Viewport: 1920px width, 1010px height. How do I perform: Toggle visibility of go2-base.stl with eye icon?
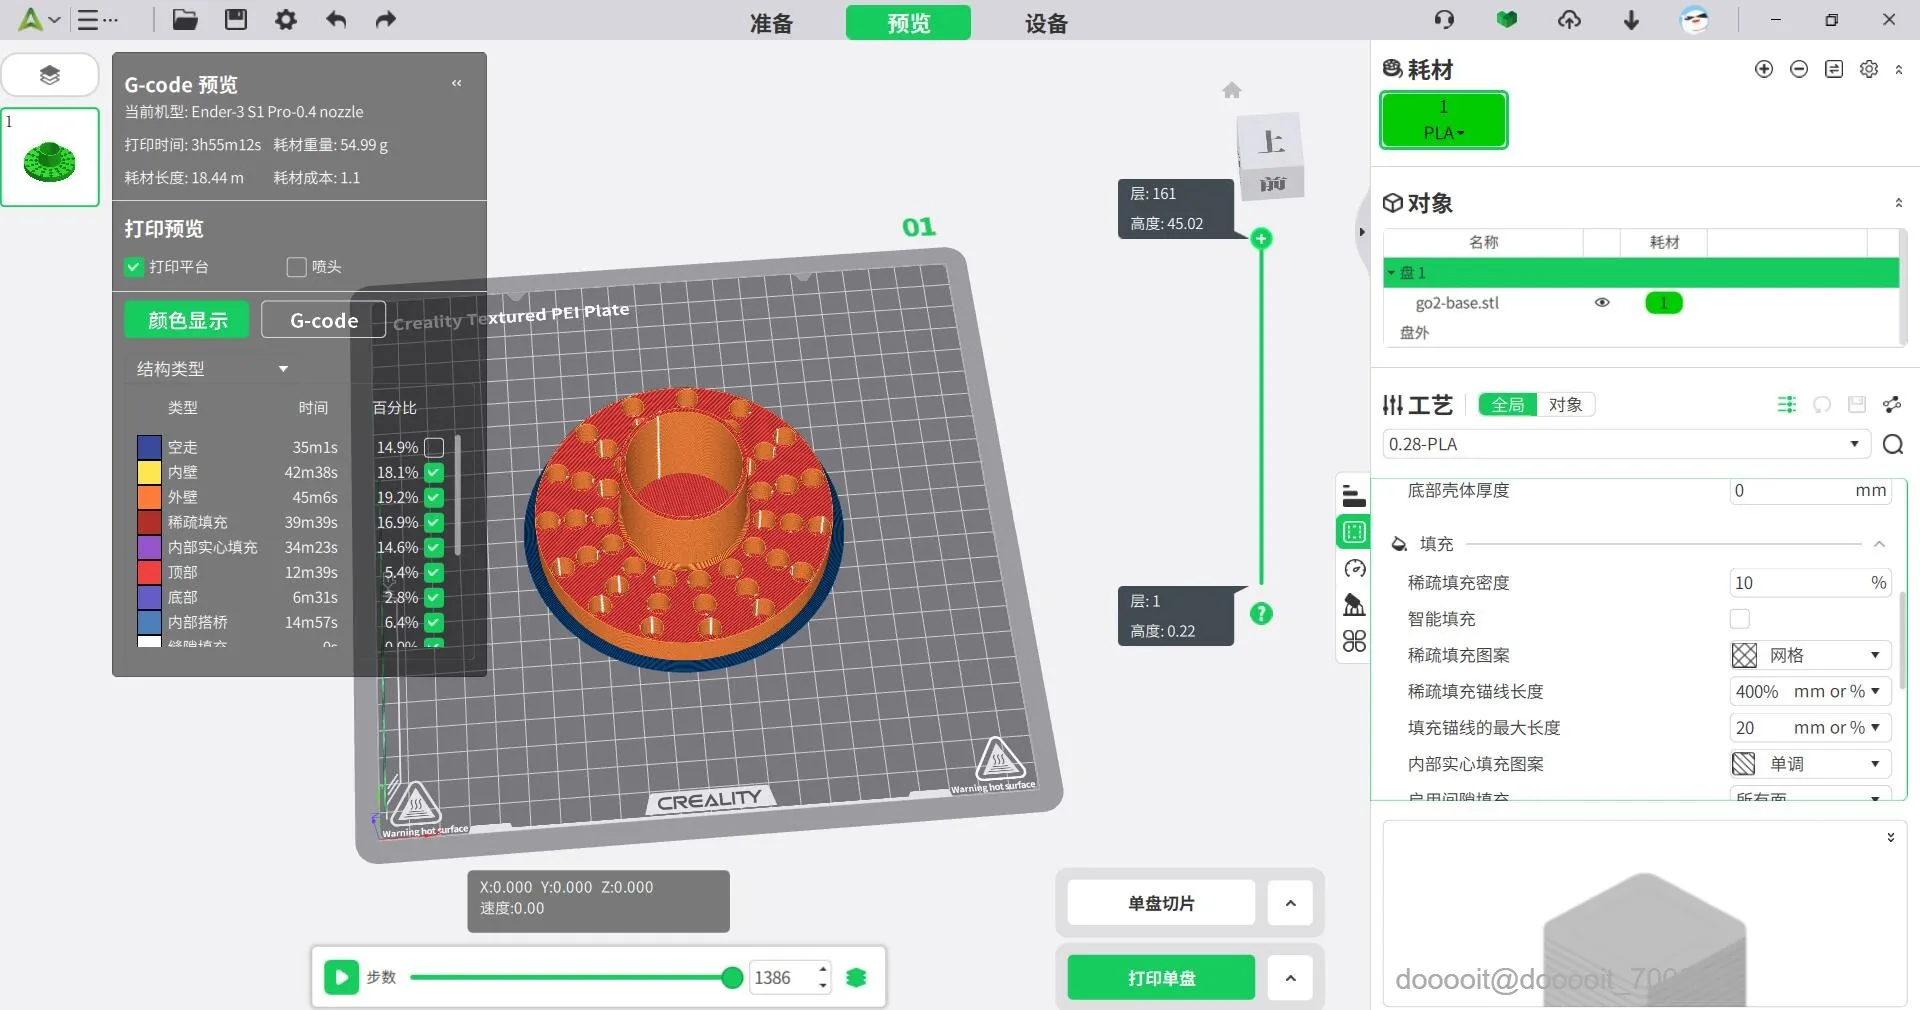click(1601, 303)
